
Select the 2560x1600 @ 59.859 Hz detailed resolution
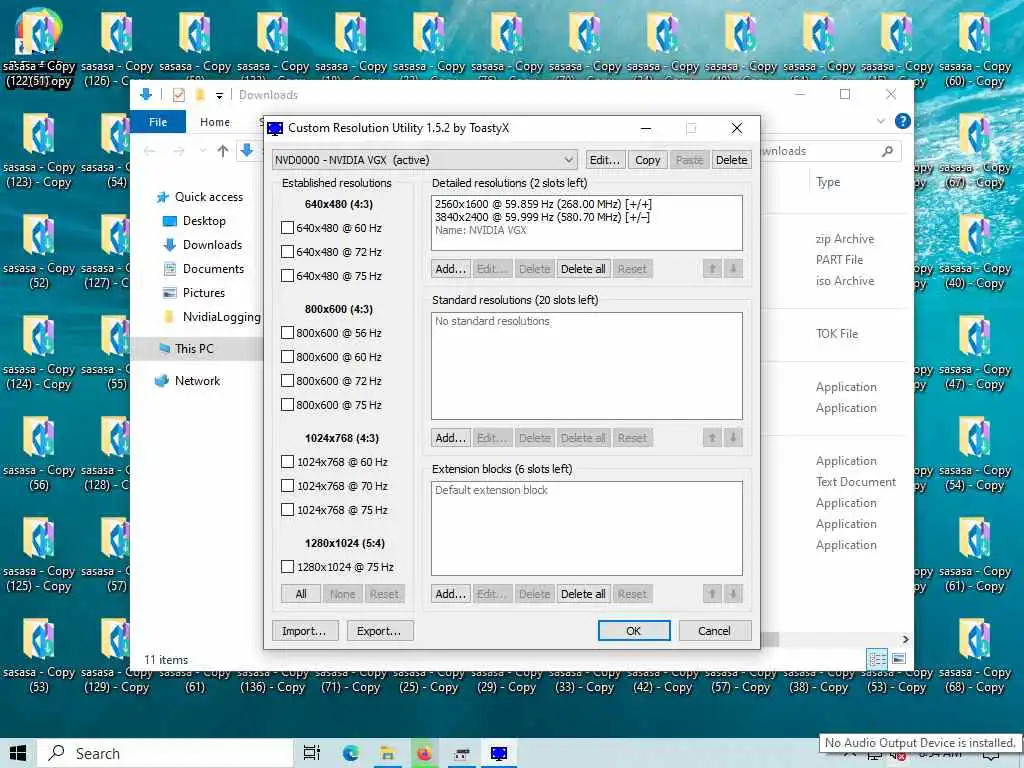[543, 204]
